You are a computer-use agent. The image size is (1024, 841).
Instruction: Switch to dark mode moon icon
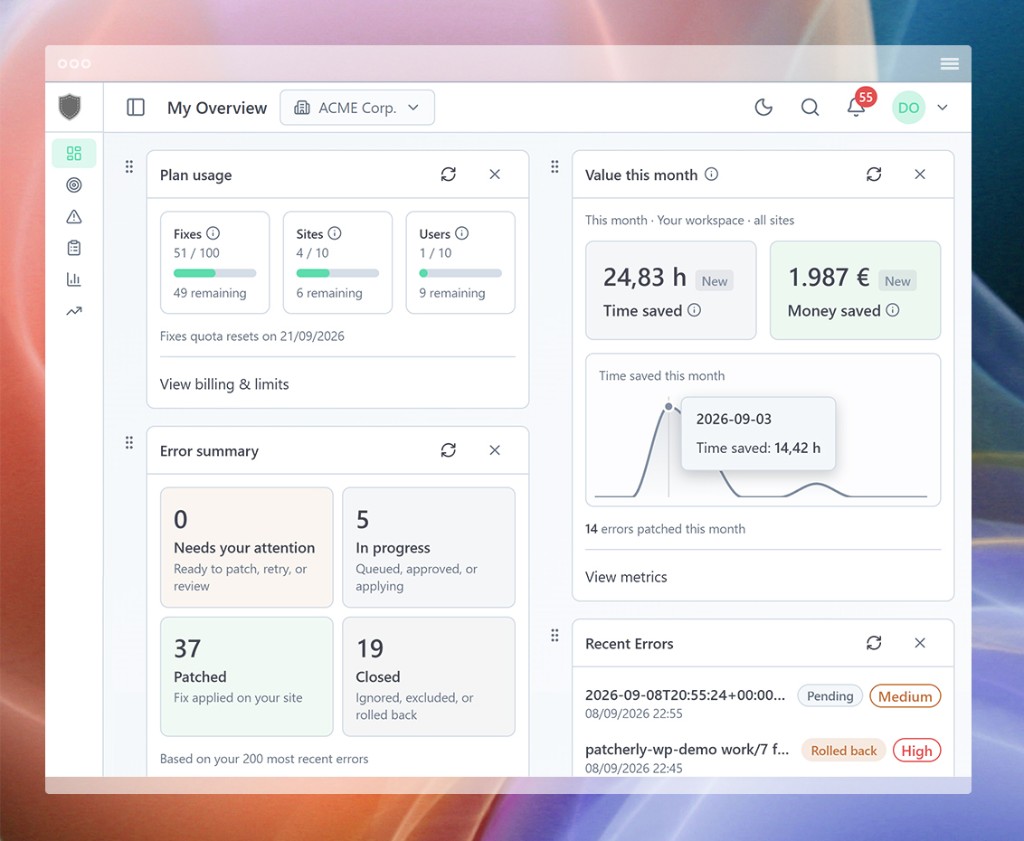(763, 107)
